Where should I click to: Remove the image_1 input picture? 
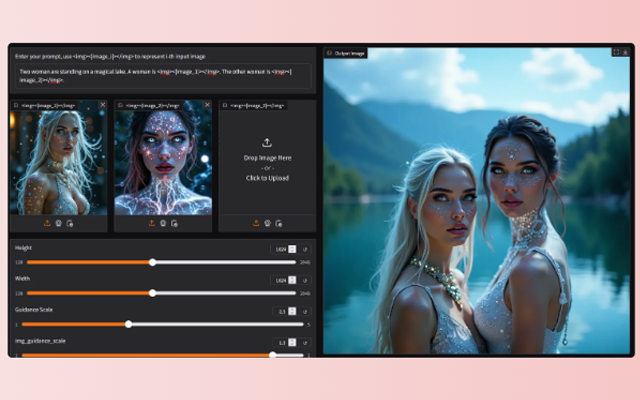point(103,105)
